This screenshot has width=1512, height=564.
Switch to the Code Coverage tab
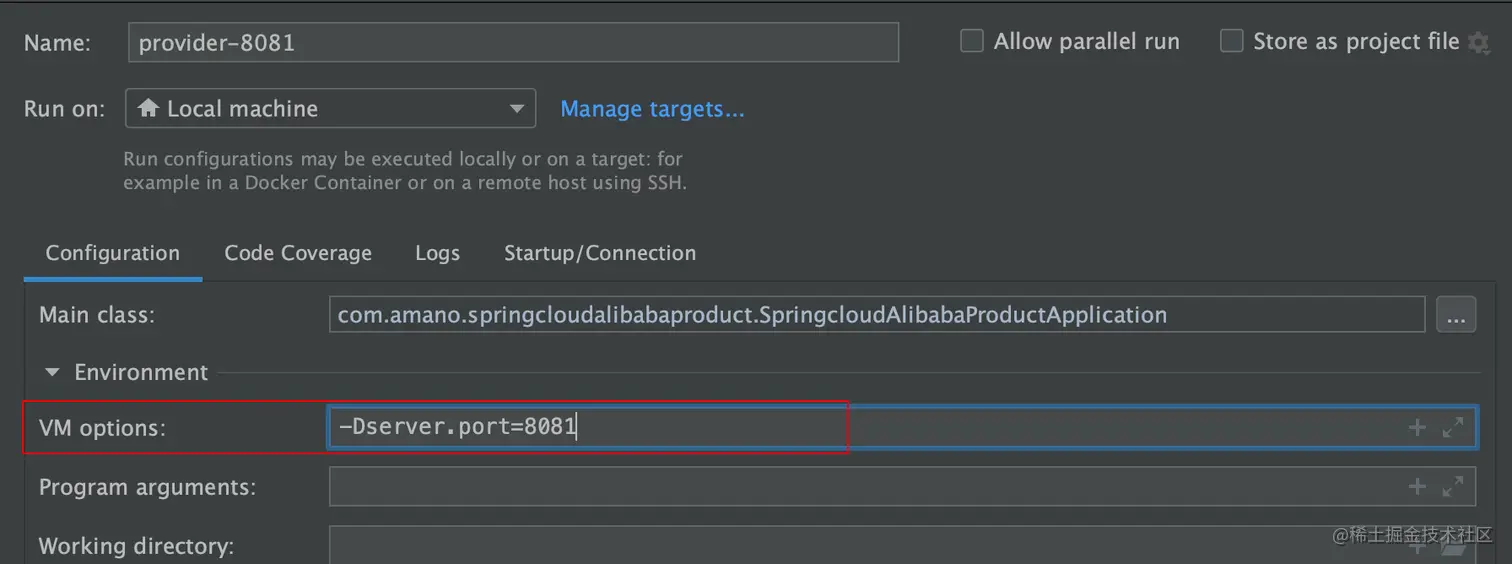point(298,253)
